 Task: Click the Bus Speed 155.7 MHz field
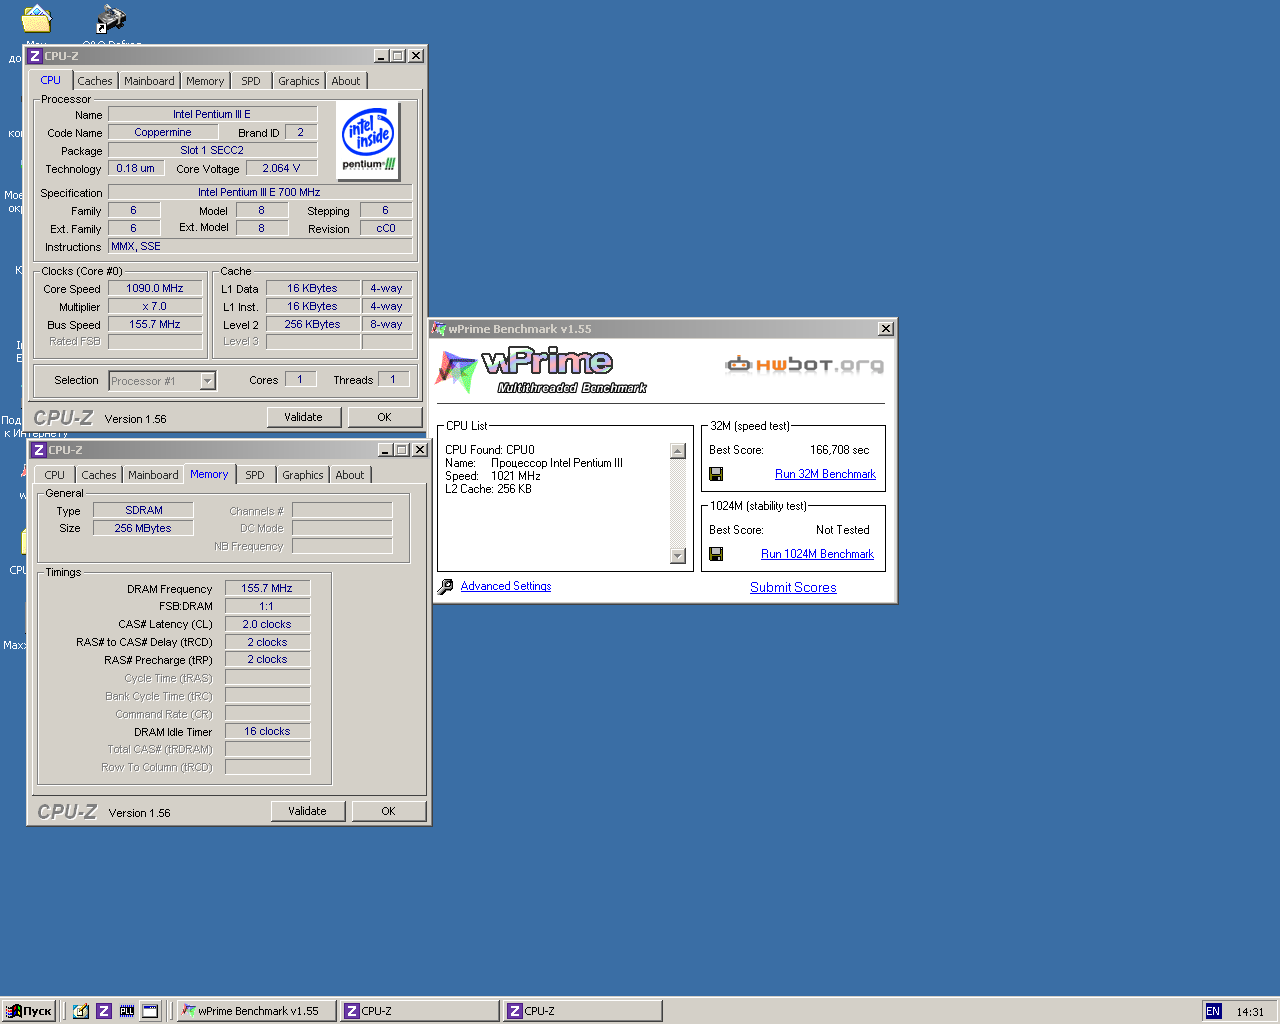pyautogui.click(x=155, y=324)
